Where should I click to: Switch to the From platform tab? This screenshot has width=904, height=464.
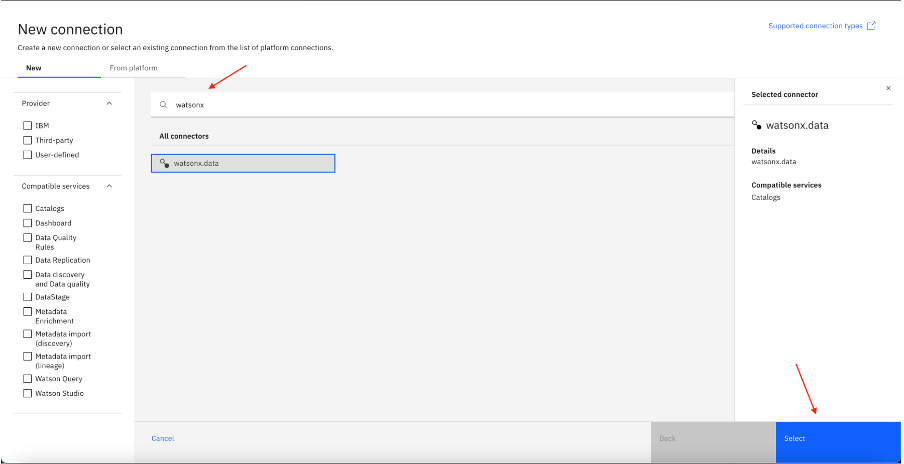click(x=133, y=68)
